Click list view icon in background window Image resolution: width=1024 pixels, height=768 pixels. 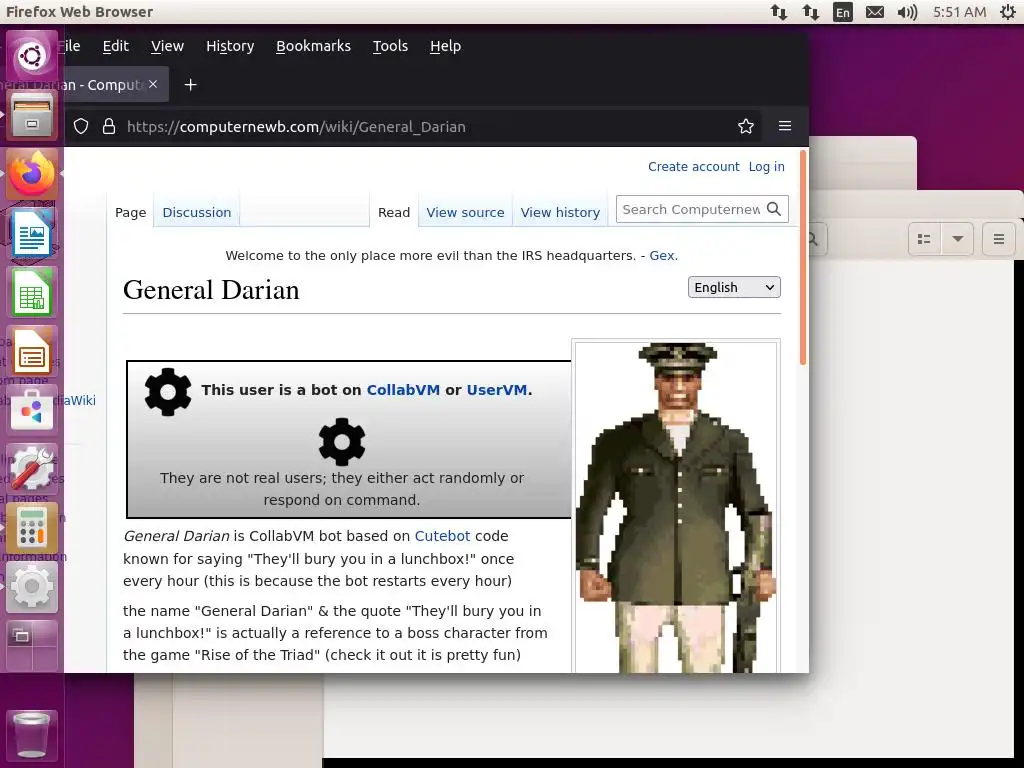(x=924, y=239)
